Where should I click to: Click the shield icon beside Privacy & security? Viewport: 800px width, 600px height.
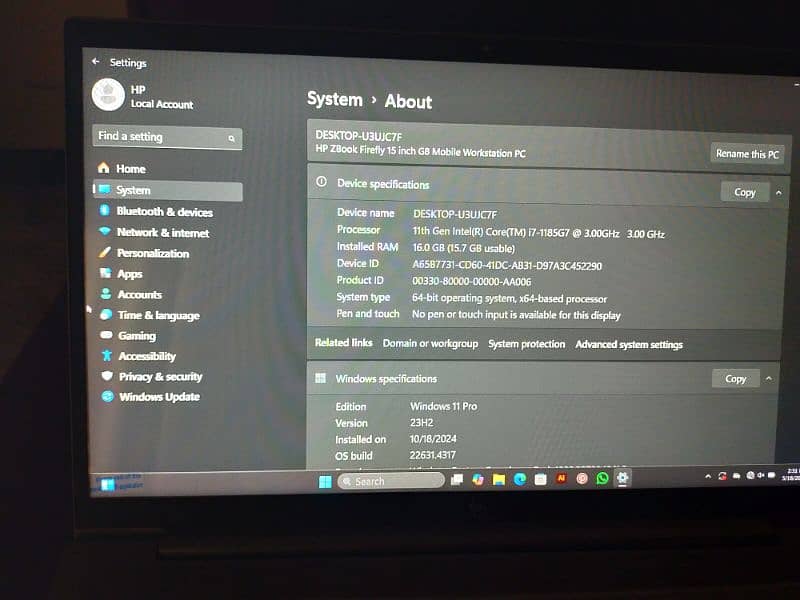point(107,376)
